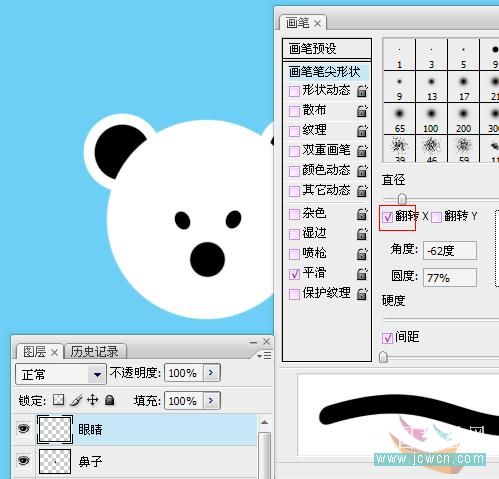Expand the 填充 slider arrow

point(211,400)
